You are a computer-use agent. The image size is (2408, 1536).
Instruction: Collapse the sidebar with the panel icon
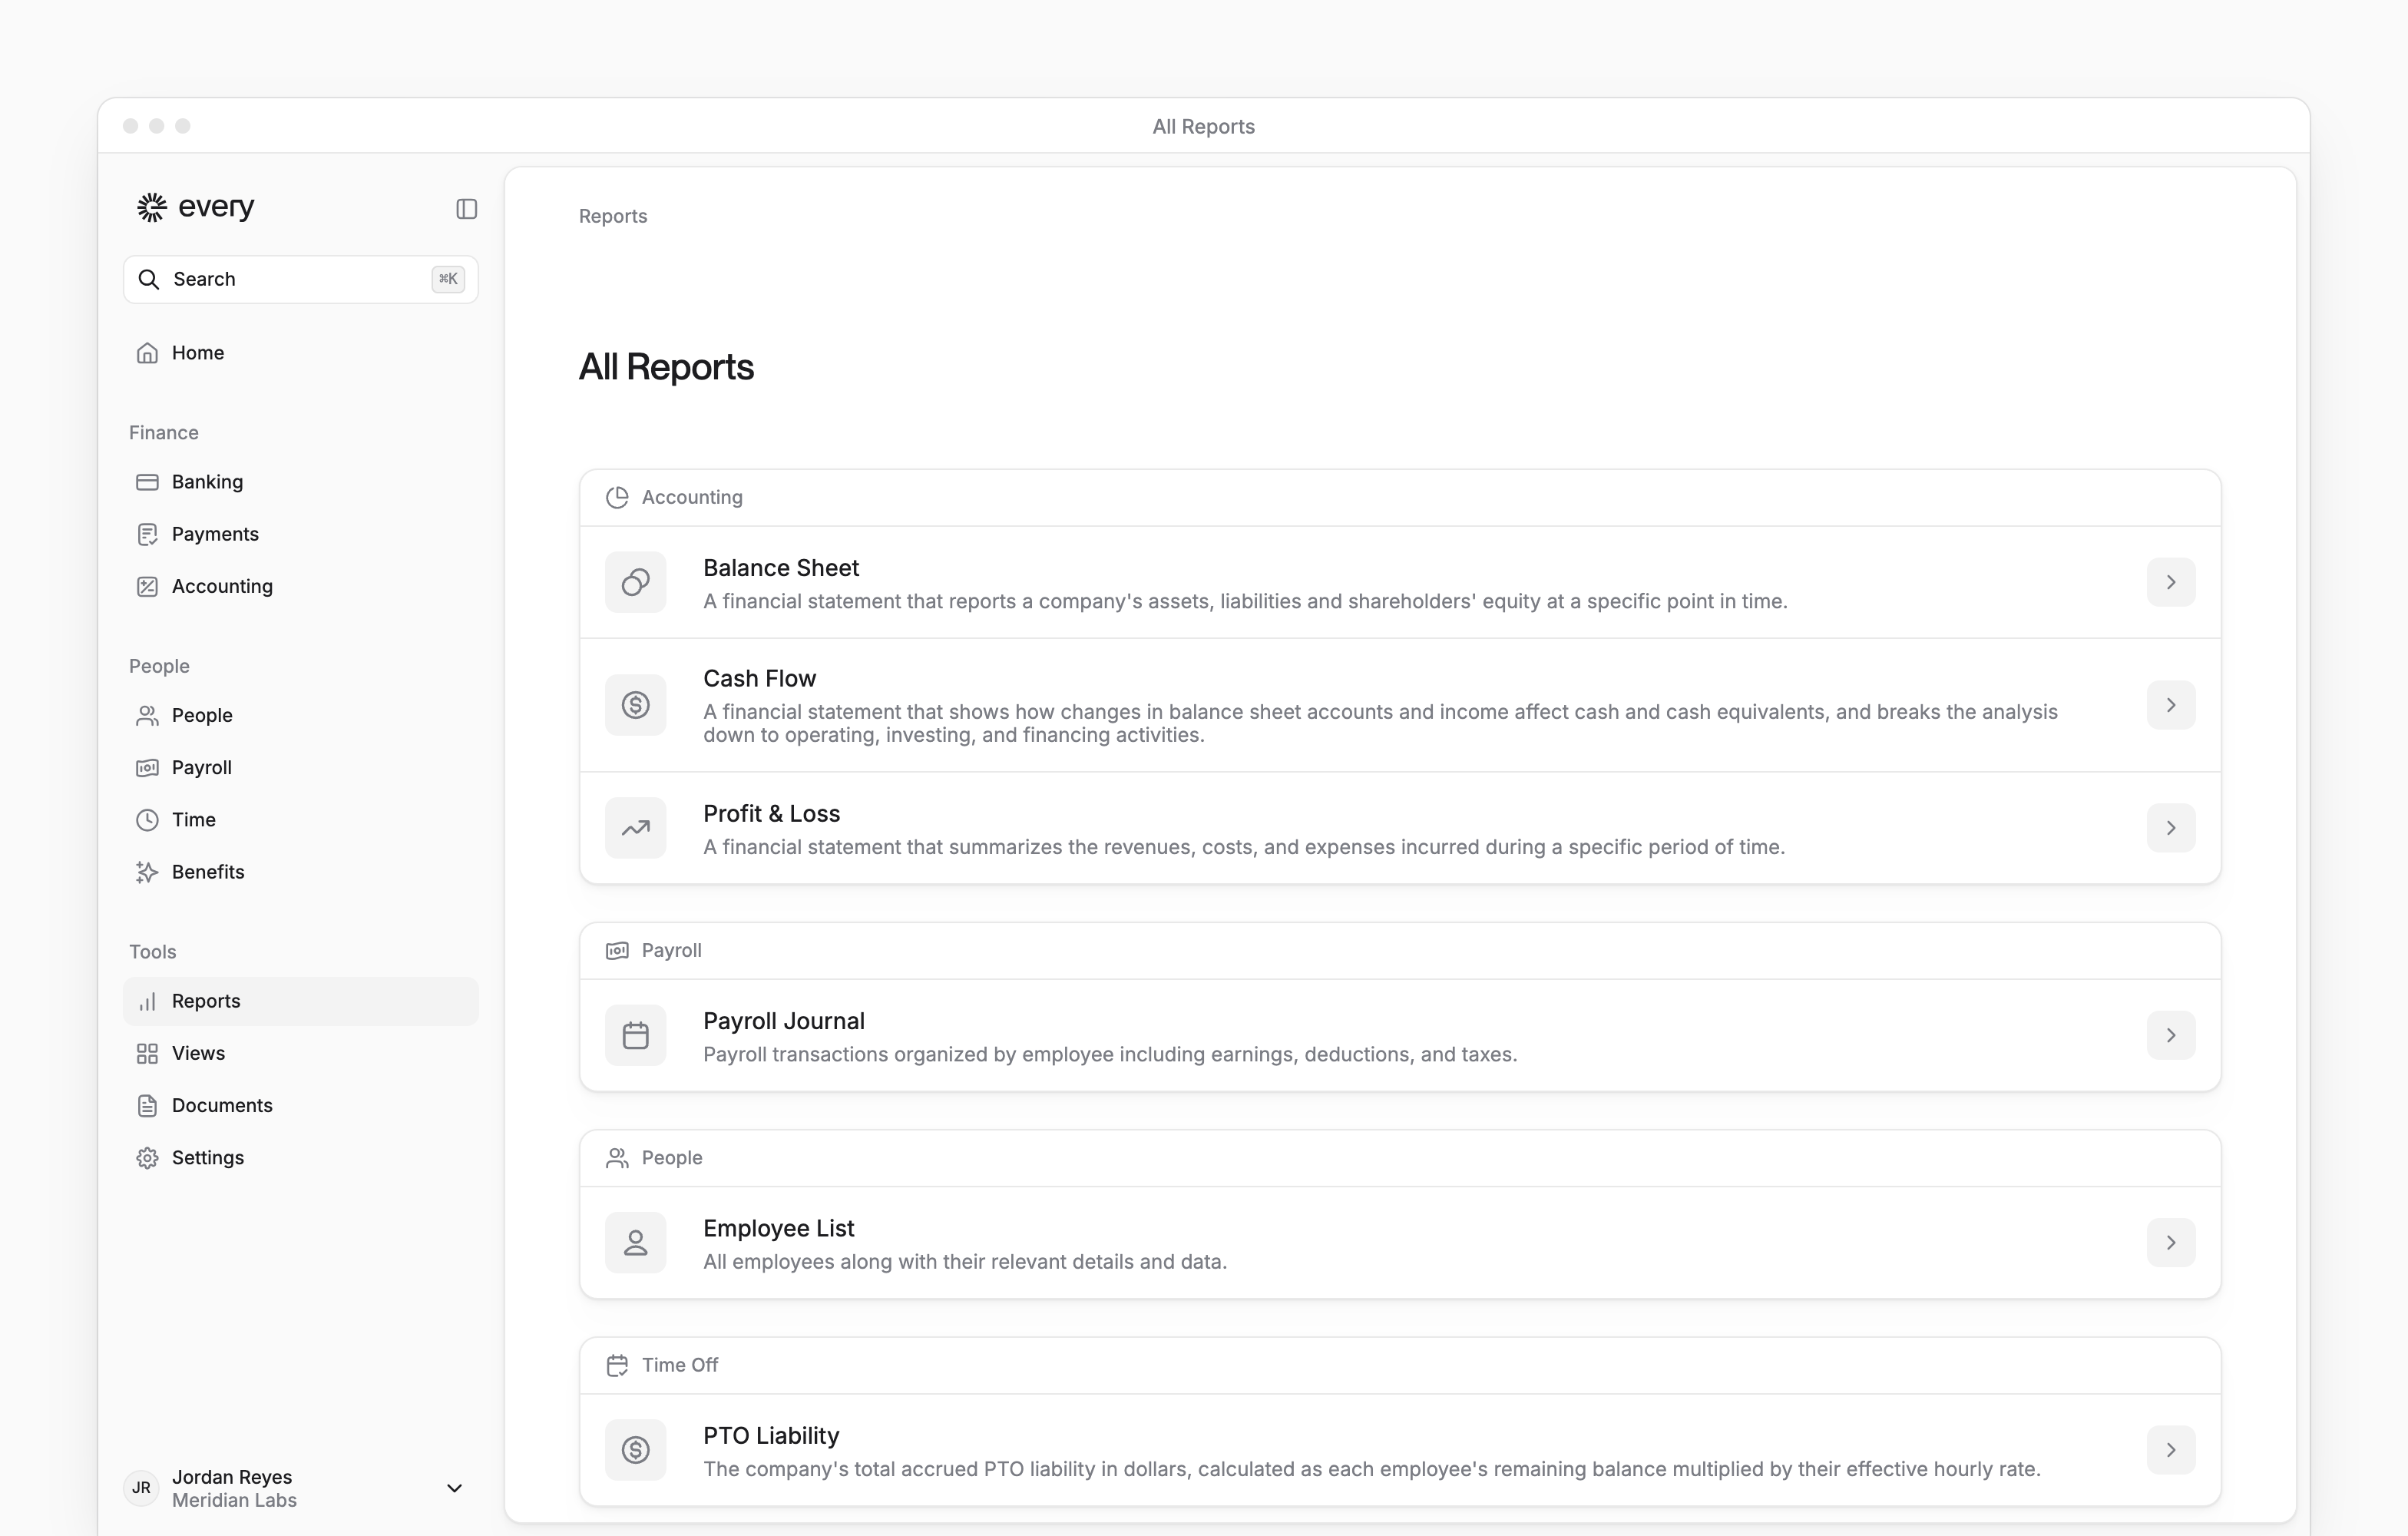coord(466,208)
